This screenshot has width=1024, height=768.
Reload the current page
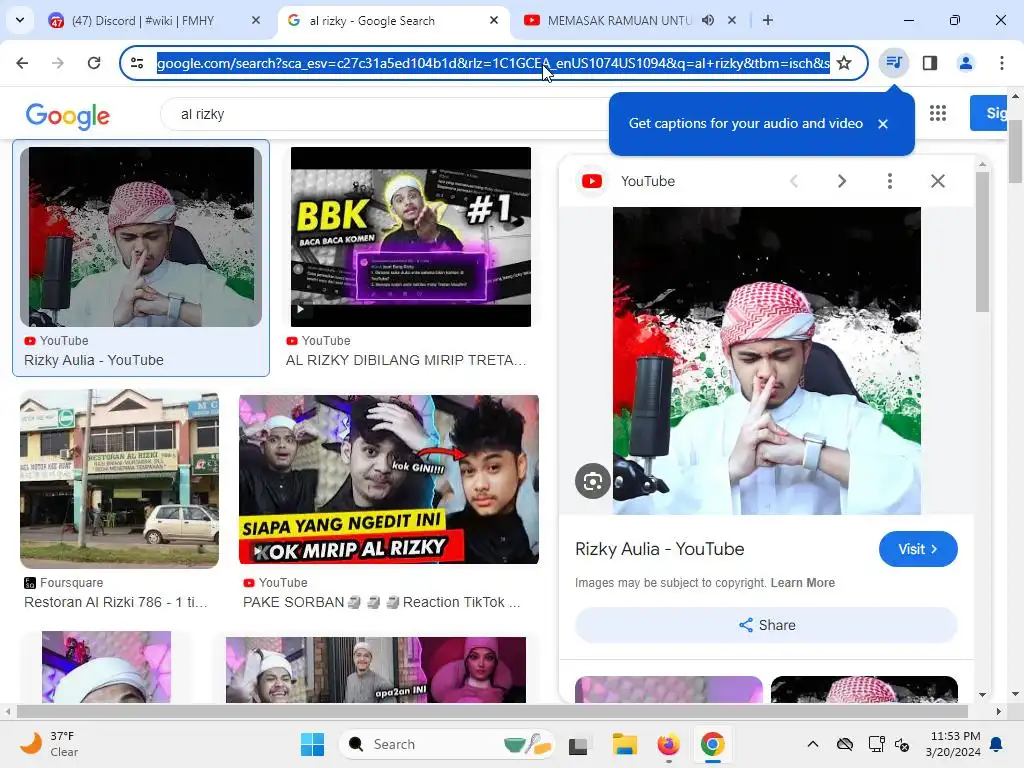[94, 63]
